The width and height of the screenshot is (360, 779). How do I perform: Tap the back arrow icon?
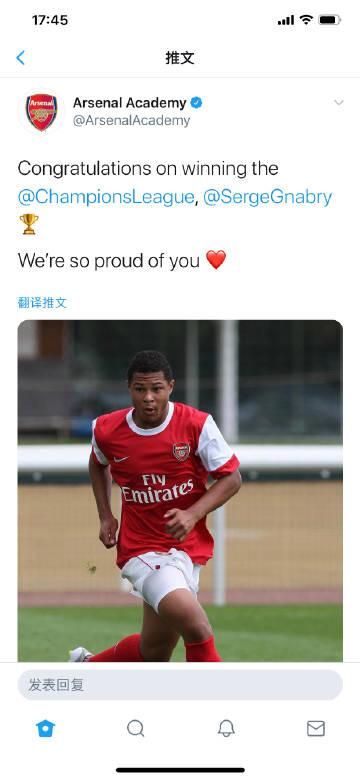tap(20, 58)
